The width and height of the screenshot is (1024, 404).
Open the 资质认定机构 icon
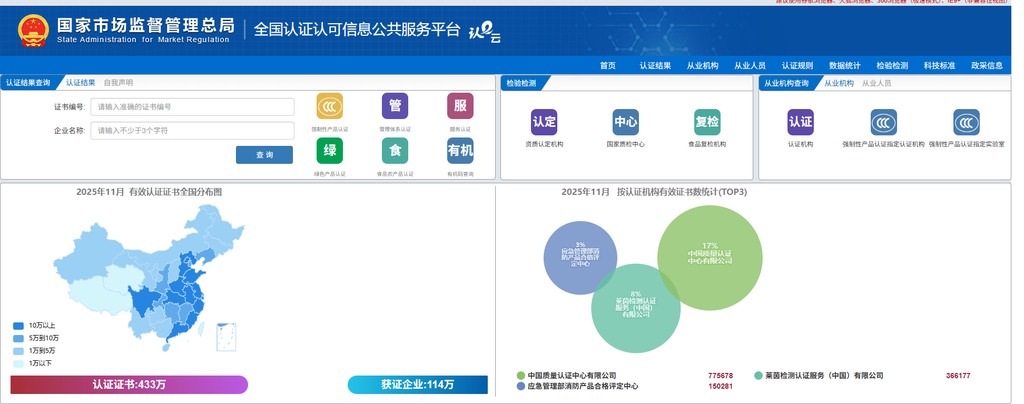click(544, 122)
